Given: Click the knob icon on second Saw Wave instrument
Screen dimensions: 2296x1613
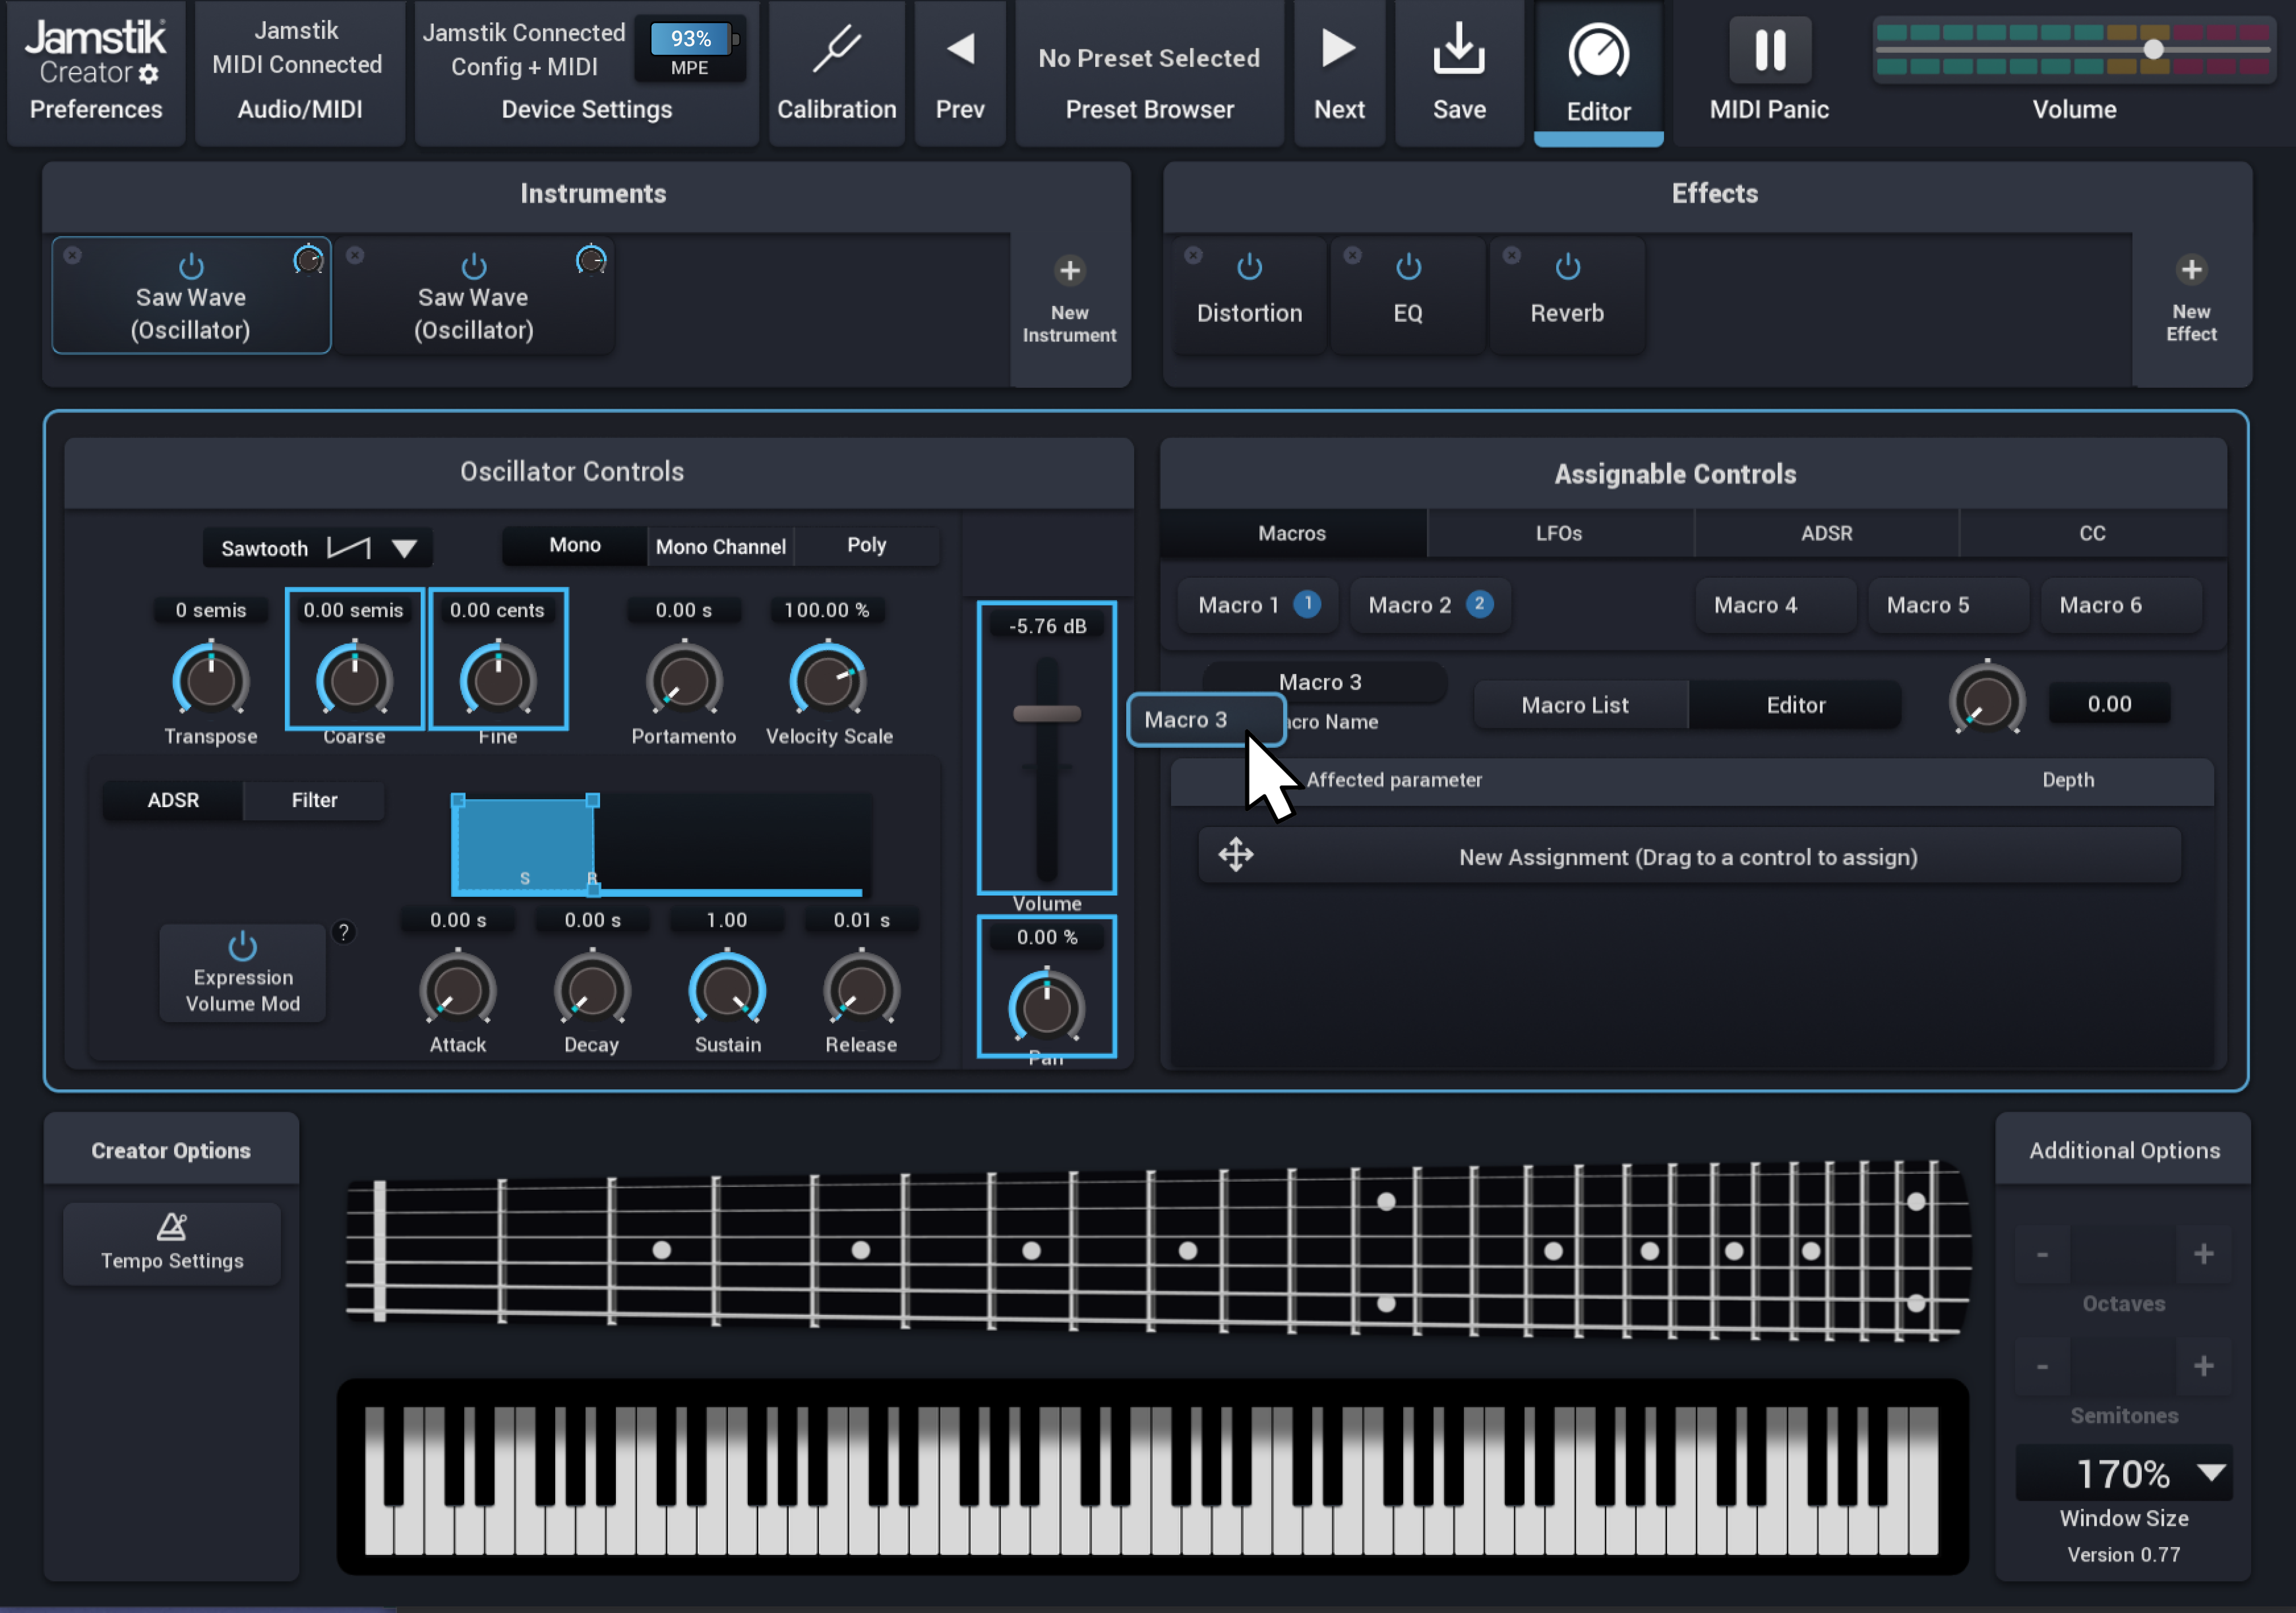Looking at the screenshot, I should coord(591,260).
